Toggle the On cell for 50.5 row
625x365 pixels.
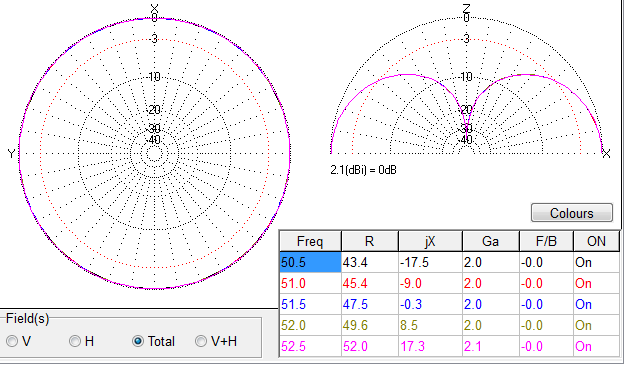596,262
